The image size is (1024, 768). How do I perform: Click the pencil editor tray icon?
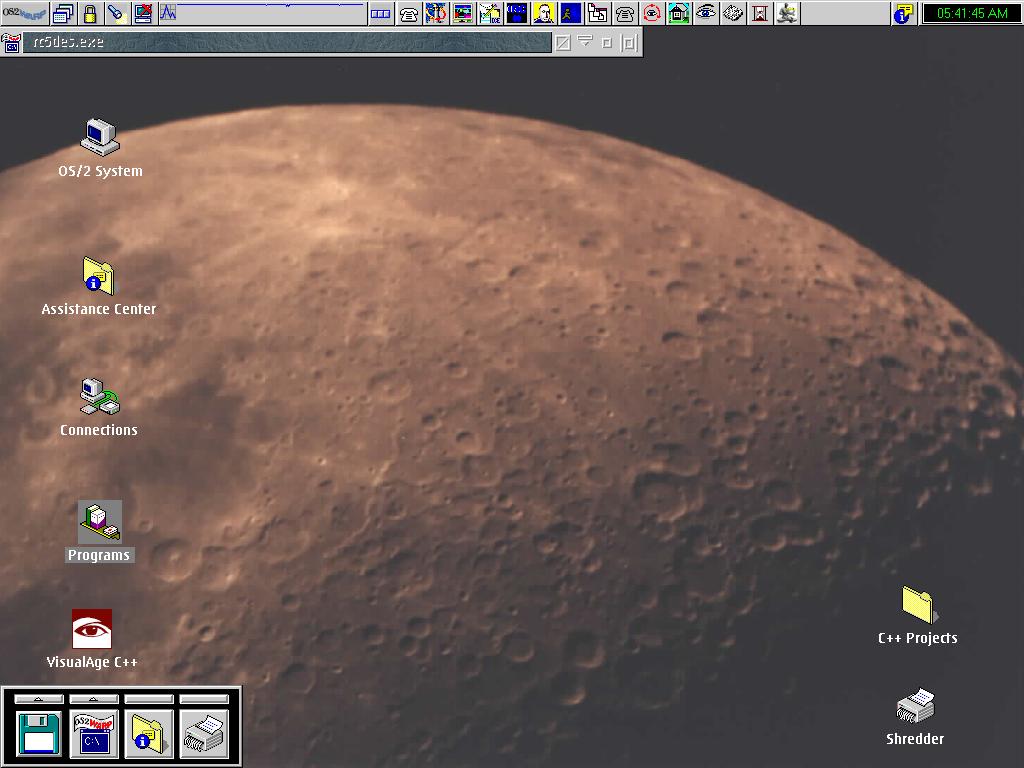point(490,13)
